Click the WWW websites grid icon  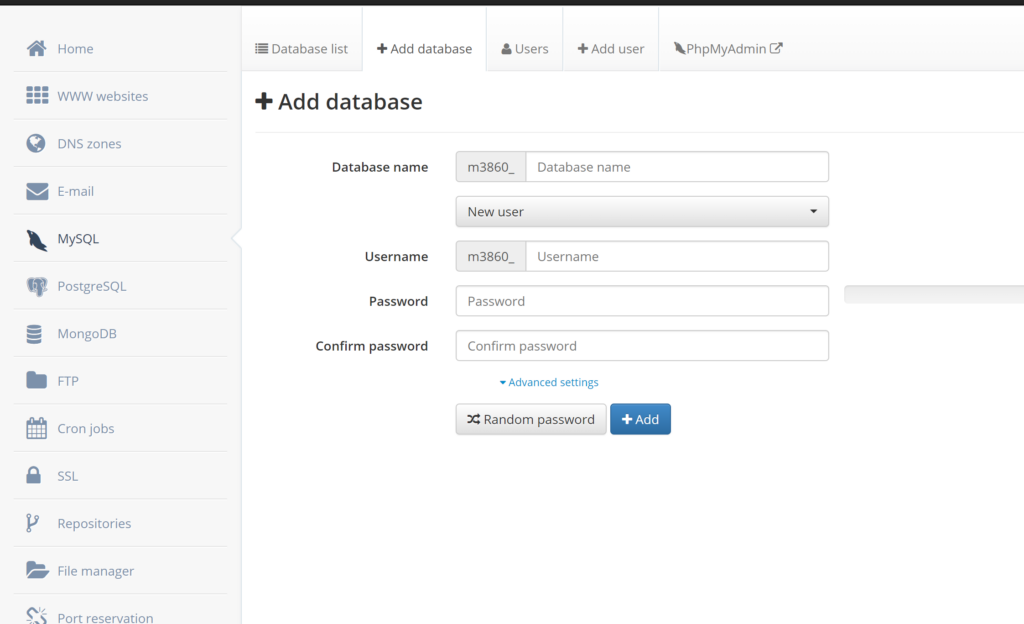(37, 96)
